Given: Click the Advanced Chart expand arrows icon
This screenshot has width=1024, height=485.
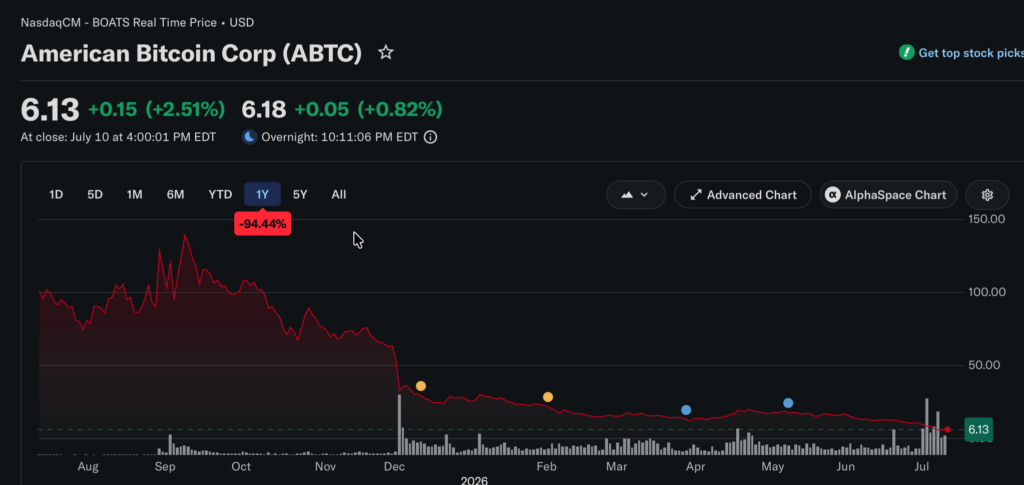Looking at the screenshot, I should 696,195.
